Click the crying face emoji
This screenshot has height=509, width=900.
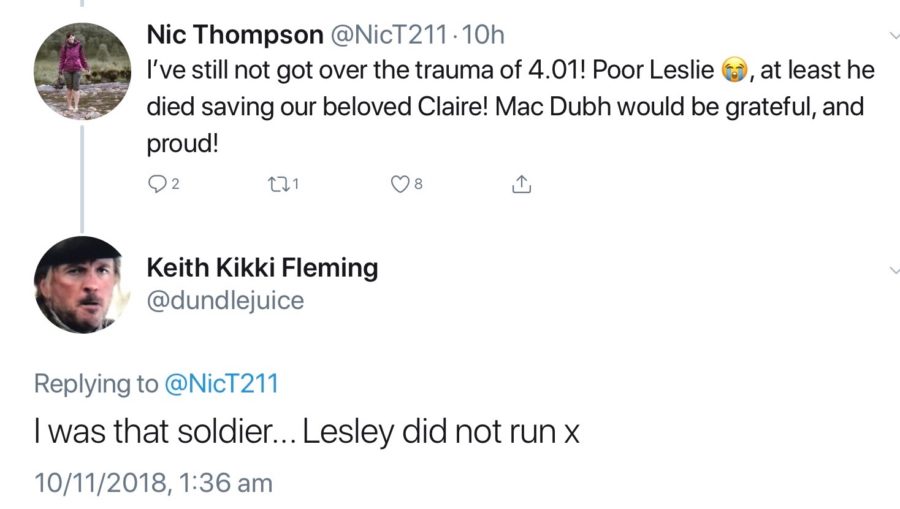[x=732, y=72]
